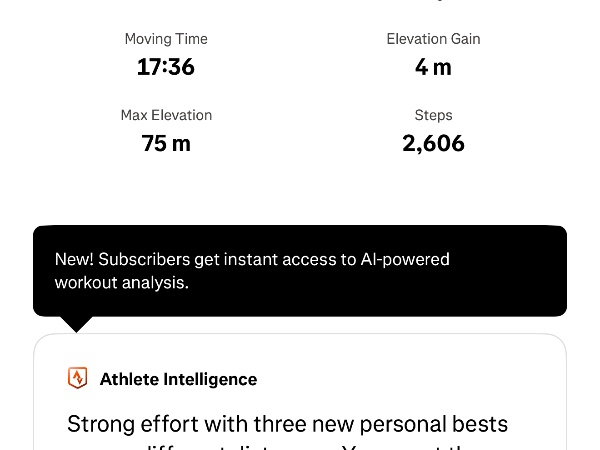Open the Athlete Intelligence heading
Screen dimensions: 600x450
[x=178, y=379]
